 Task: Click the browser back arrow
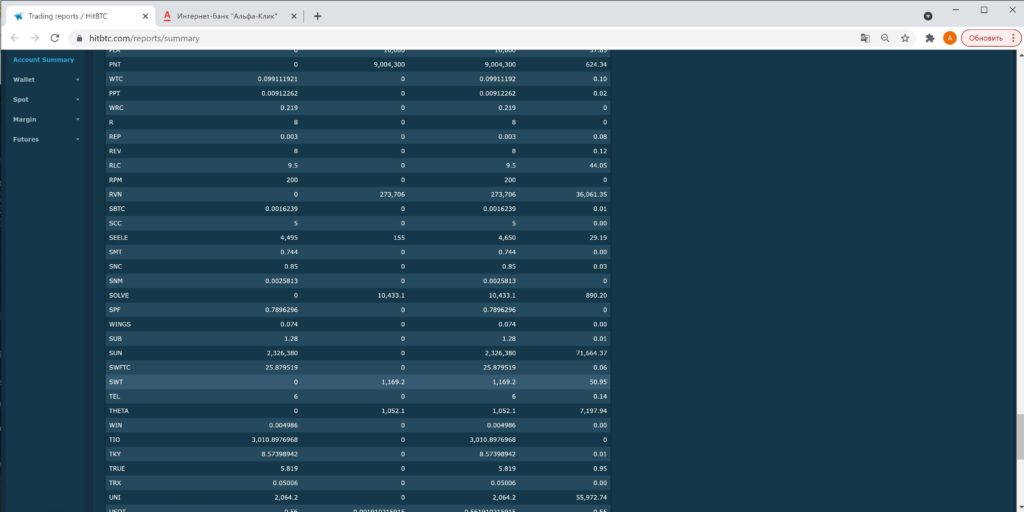[14, 38]
